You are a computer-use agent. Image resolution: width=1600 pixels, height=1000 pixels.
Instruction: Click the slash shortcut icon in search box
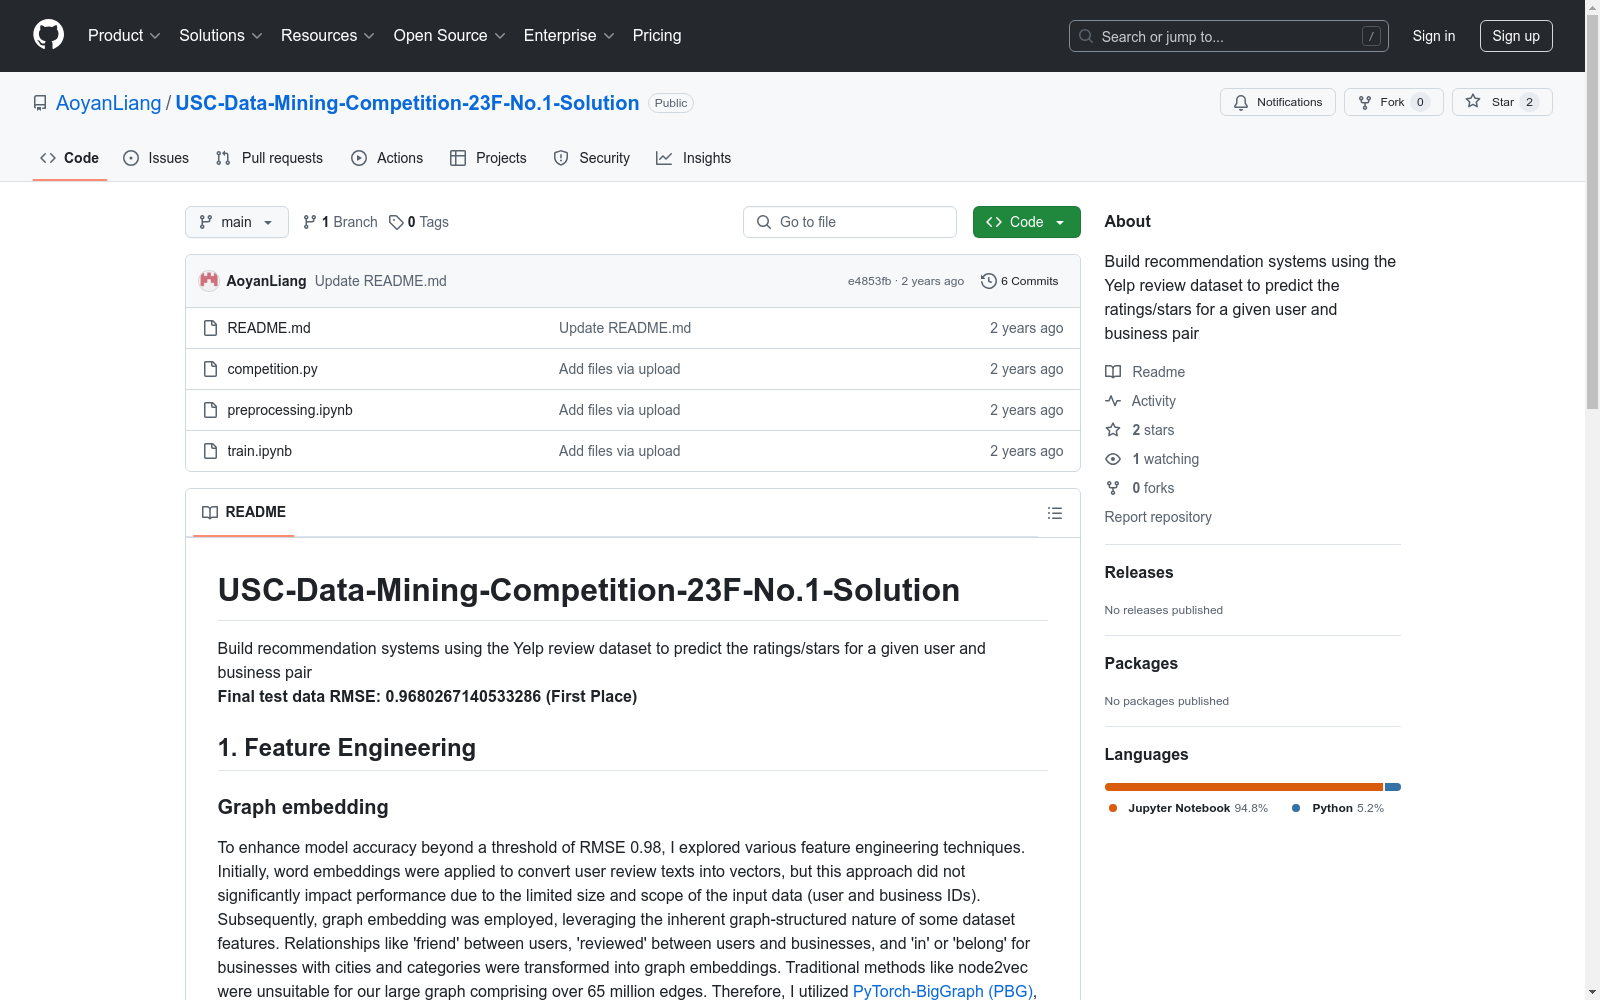tap(1371, 36)
